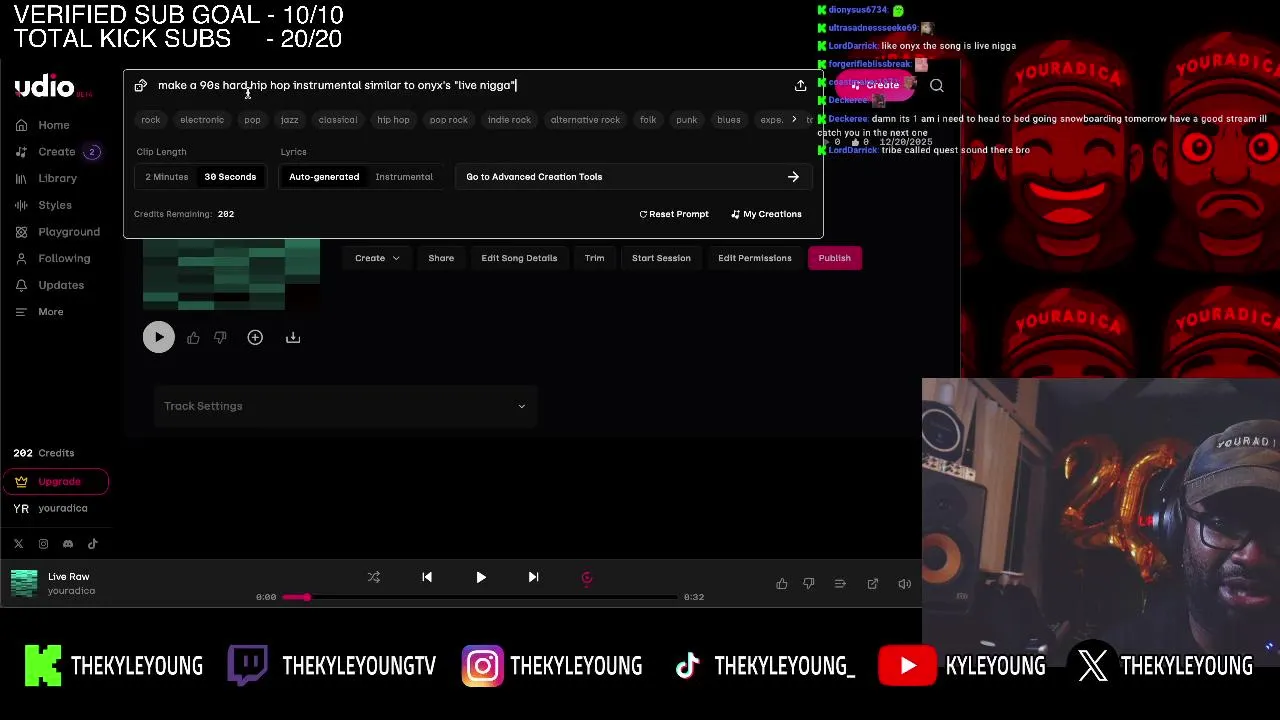Click the udio logo
This screenshot has width=1280, height=720.
pos(44,87)
